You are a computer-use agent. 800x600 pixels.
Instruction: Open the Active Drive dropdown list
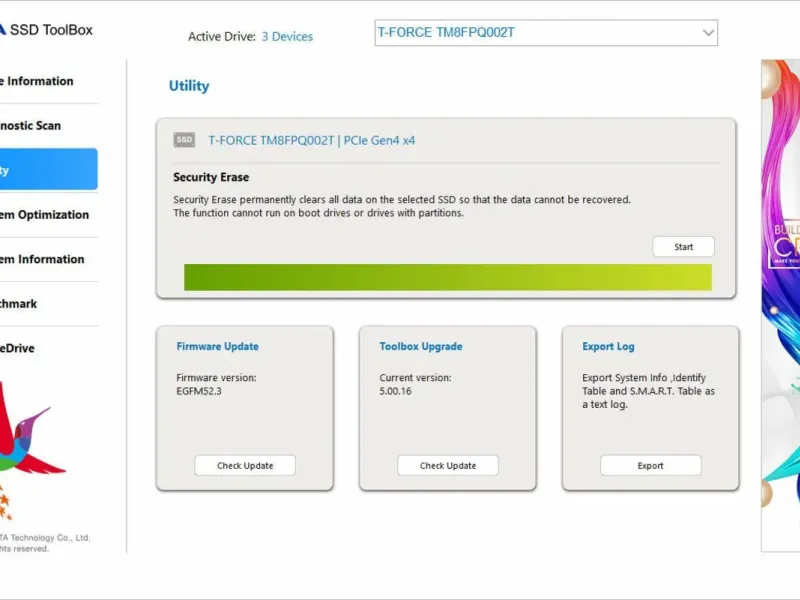pyautogui.click(x=546, y=33)
